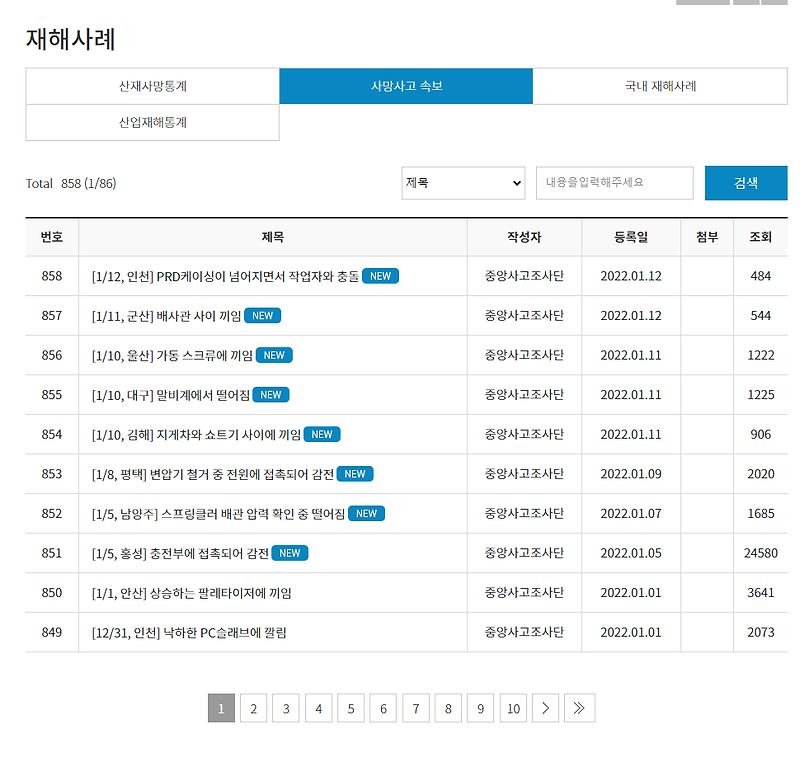This screenshot has height=762, width=800.
Task: Click date 2022.01.07 cell
Action: point(631,514)
